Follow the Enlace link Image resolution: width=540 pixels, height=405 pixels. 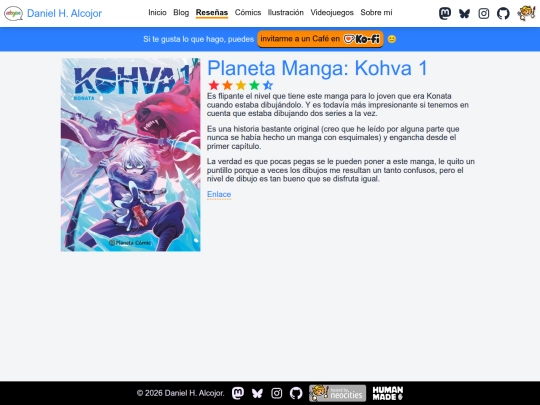click(x=219, y=194)
